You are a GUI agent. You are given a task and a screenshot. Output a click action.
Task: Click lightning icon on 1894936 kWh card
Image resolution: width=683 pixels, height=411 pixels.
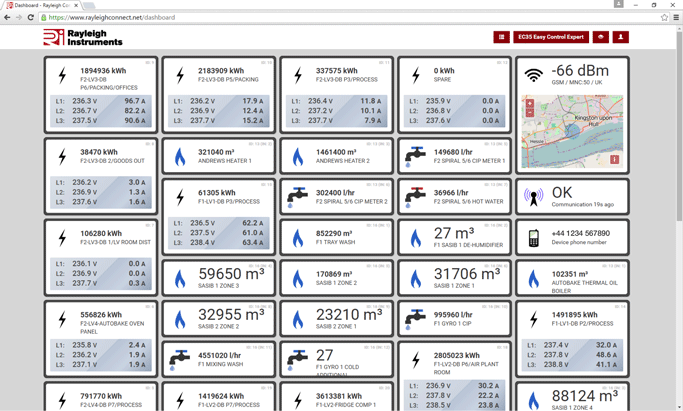(x=62, y=75)
